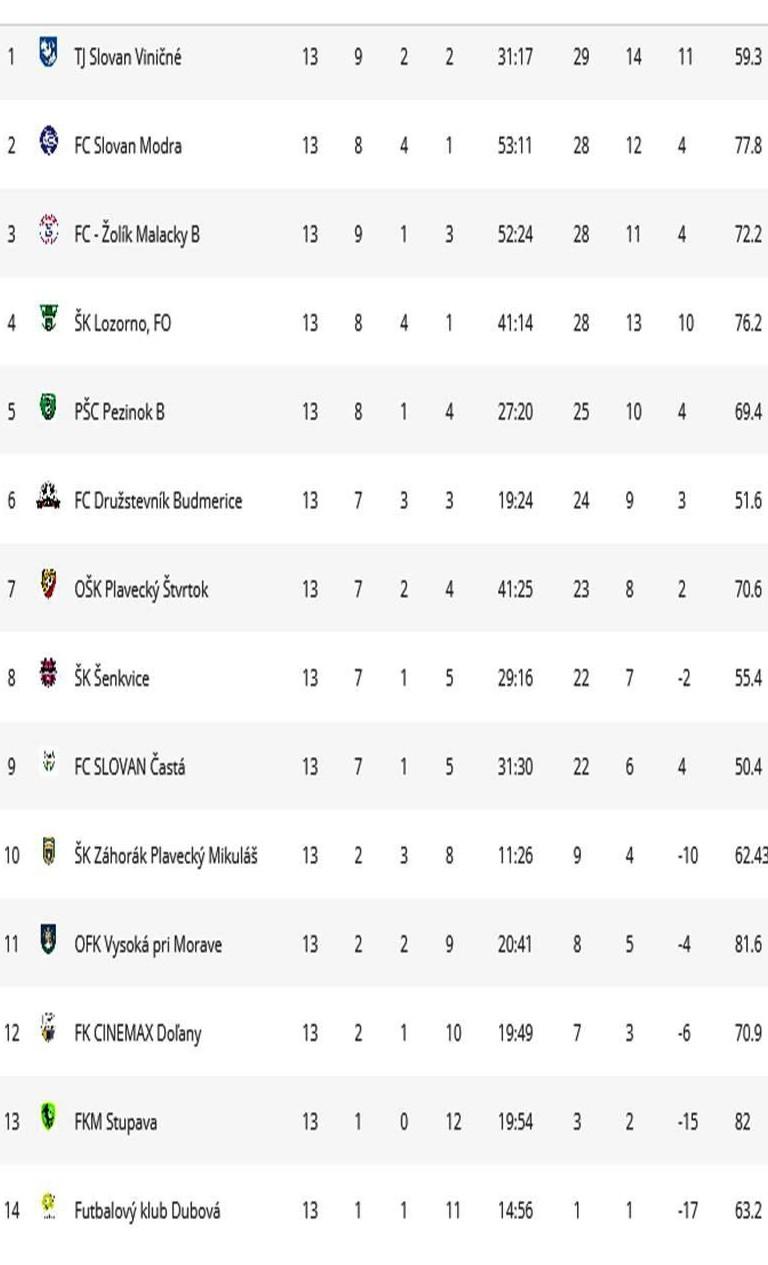The image size is (768, 1265).
Task: Open the ŠK Lozorno, FO team page
Action: point(122,323)
